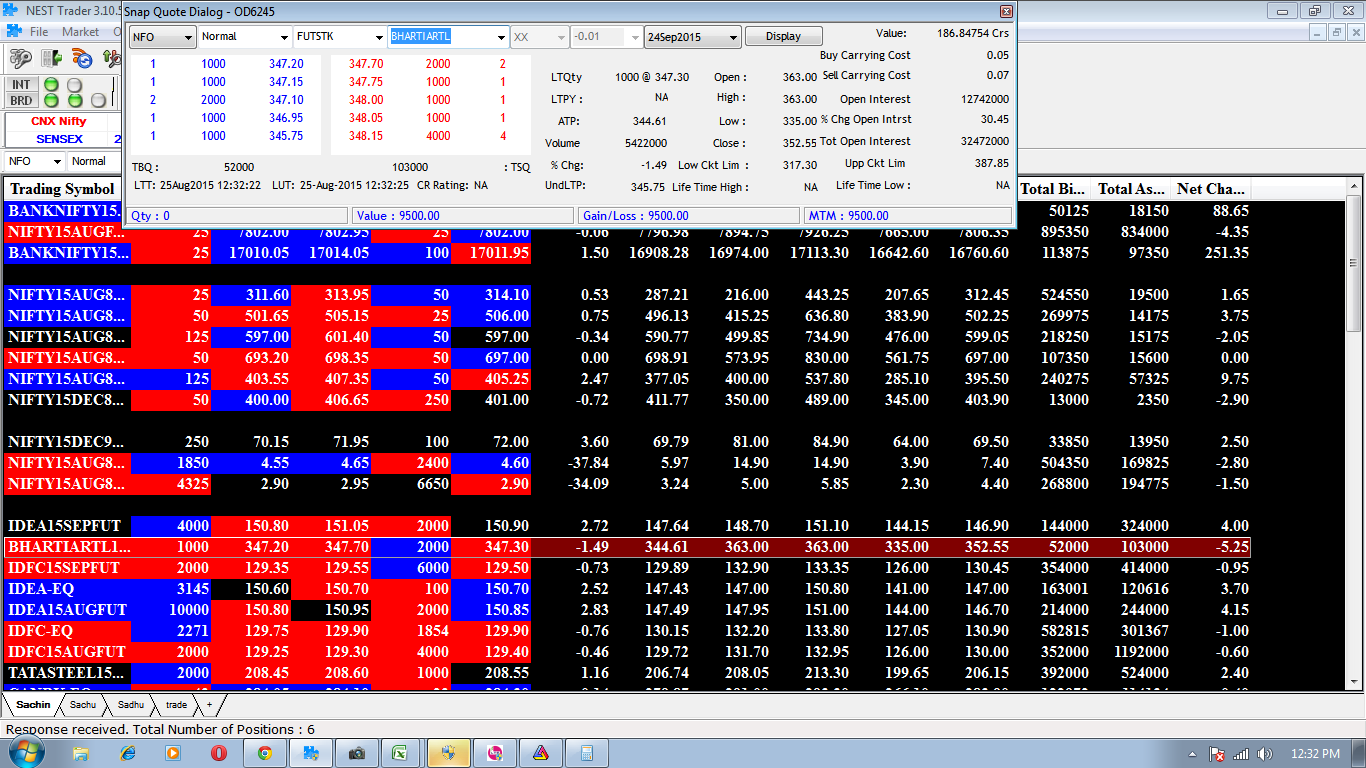The image size is (1366, 768).
Task: Toggle the BRD broadcast button
Action: tap(20, 100)
